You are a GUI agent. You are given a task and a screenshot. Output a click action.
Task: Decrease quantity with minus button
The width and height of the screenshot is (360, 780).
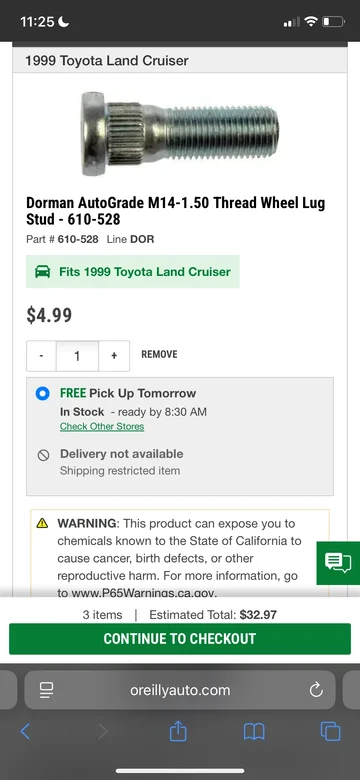[x=41, y=356]
